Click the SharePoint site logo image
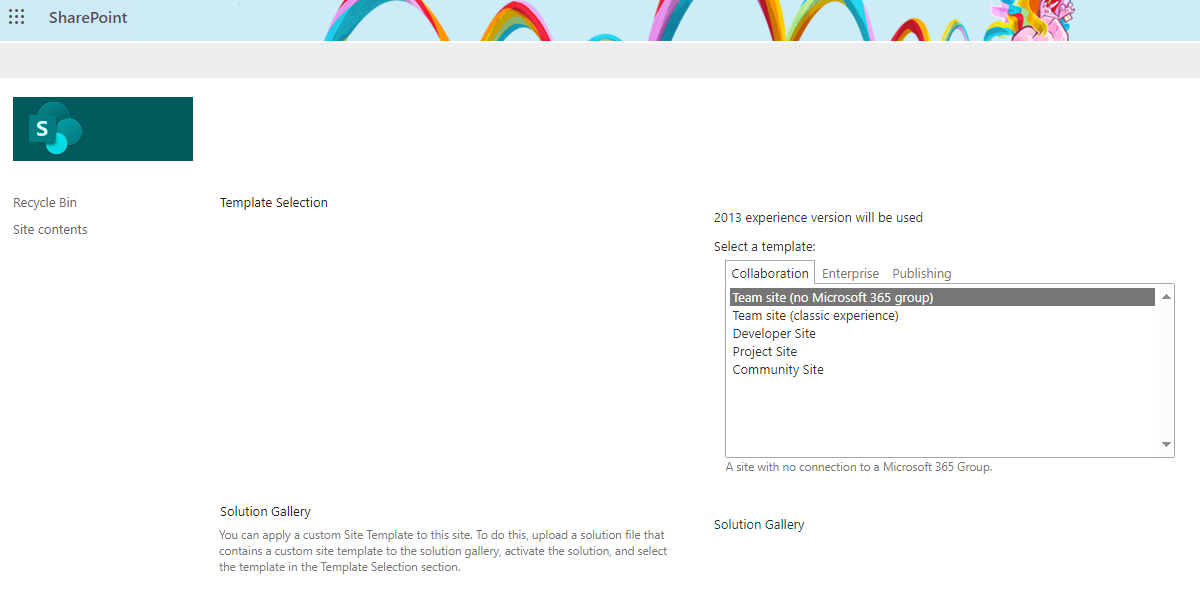The width and height of the screenshot is (1200, 596). (102, 128)
